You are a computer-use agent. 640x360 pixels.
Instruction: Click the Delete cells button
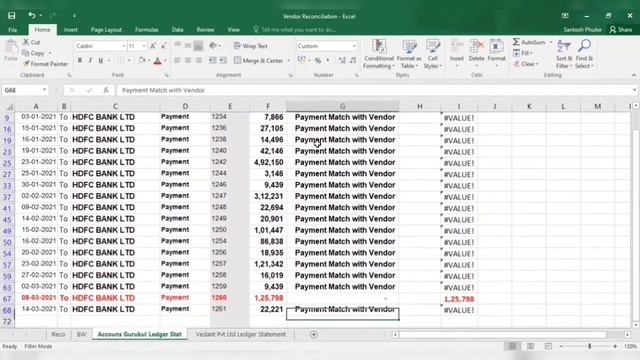pos(476,53)
